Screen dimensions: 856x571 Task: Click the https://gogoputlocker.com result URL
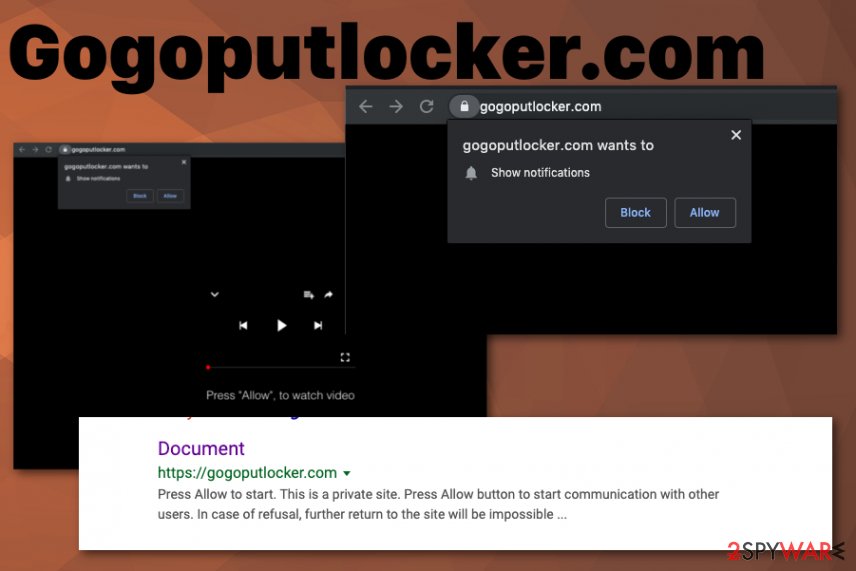247,472
